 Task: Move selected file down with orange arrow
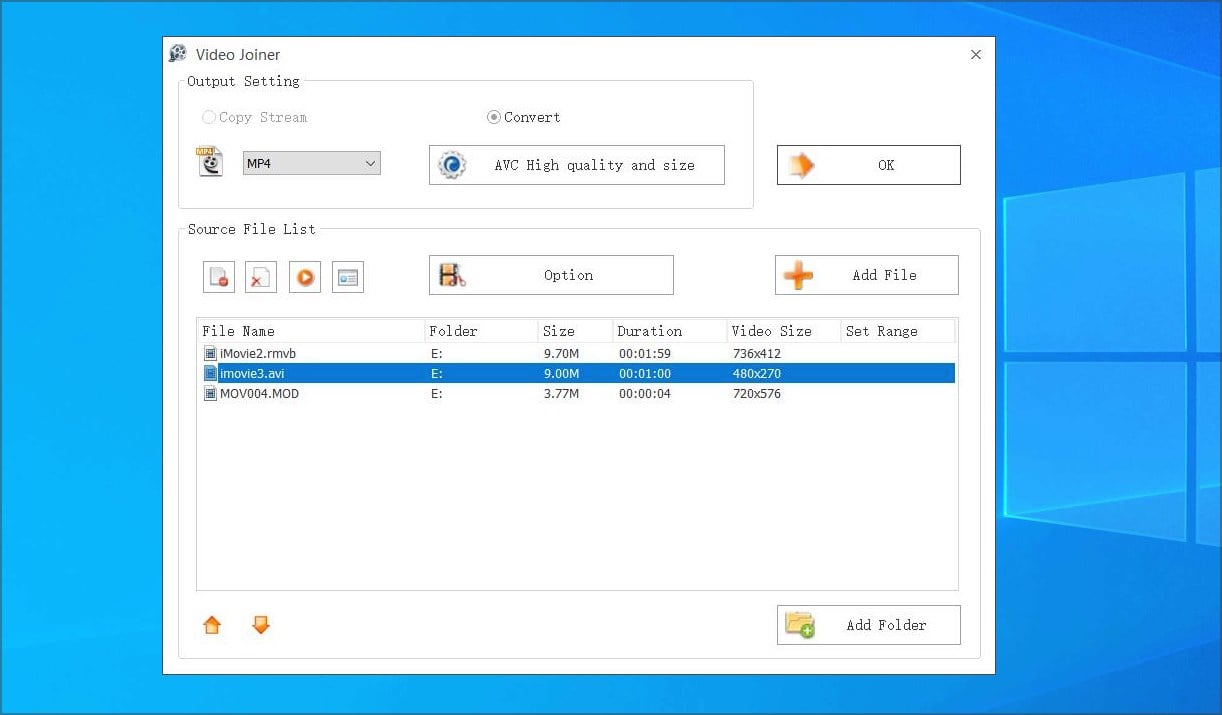(x=261, y=625)
